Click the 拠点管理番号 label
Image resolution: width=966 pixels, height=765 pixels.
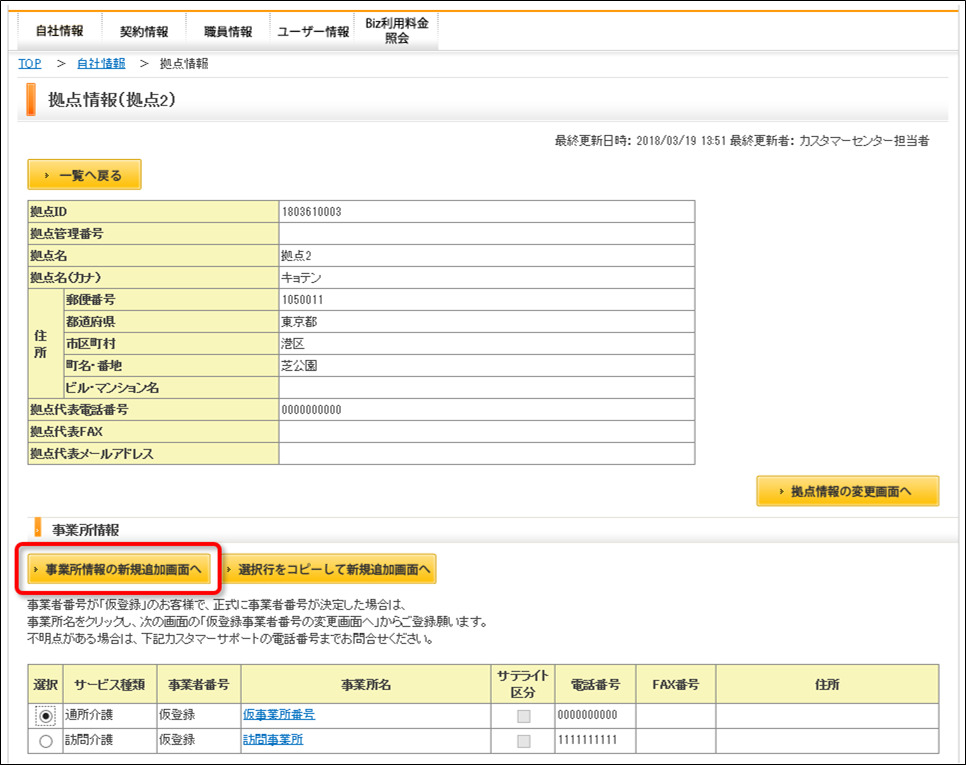[x=67, y=233]
